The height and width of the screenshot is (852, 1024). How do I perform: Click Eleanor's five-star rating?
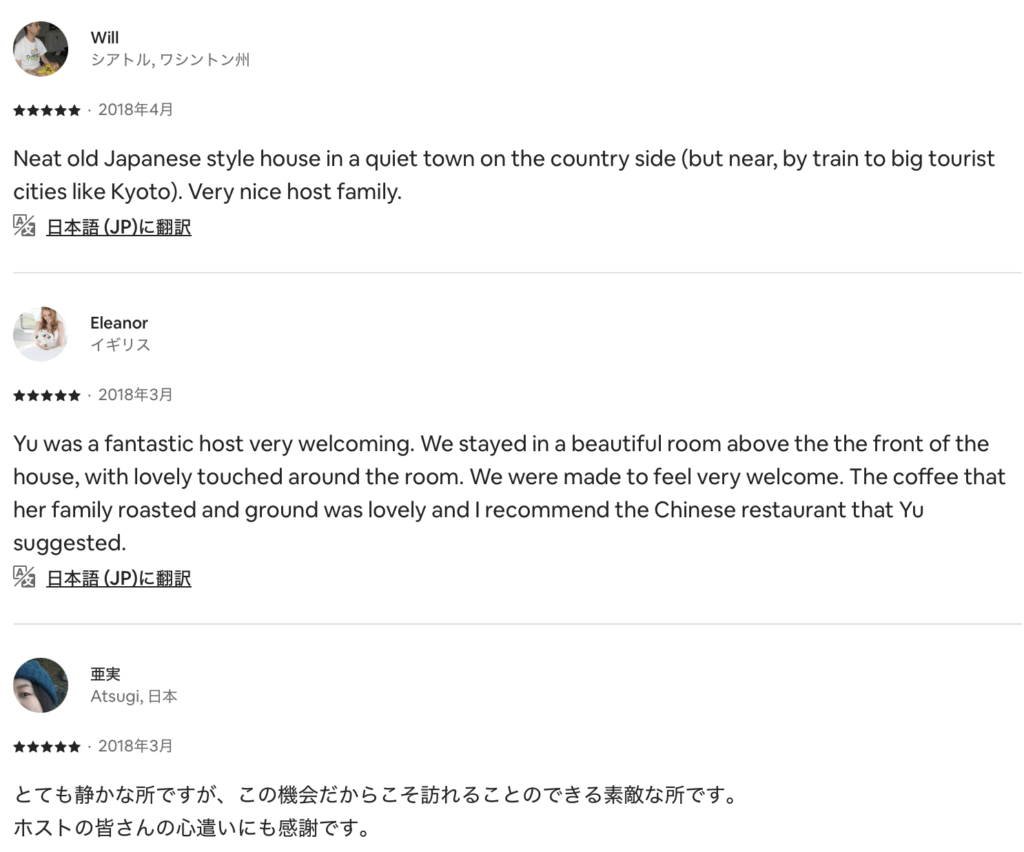pos(47,396)
